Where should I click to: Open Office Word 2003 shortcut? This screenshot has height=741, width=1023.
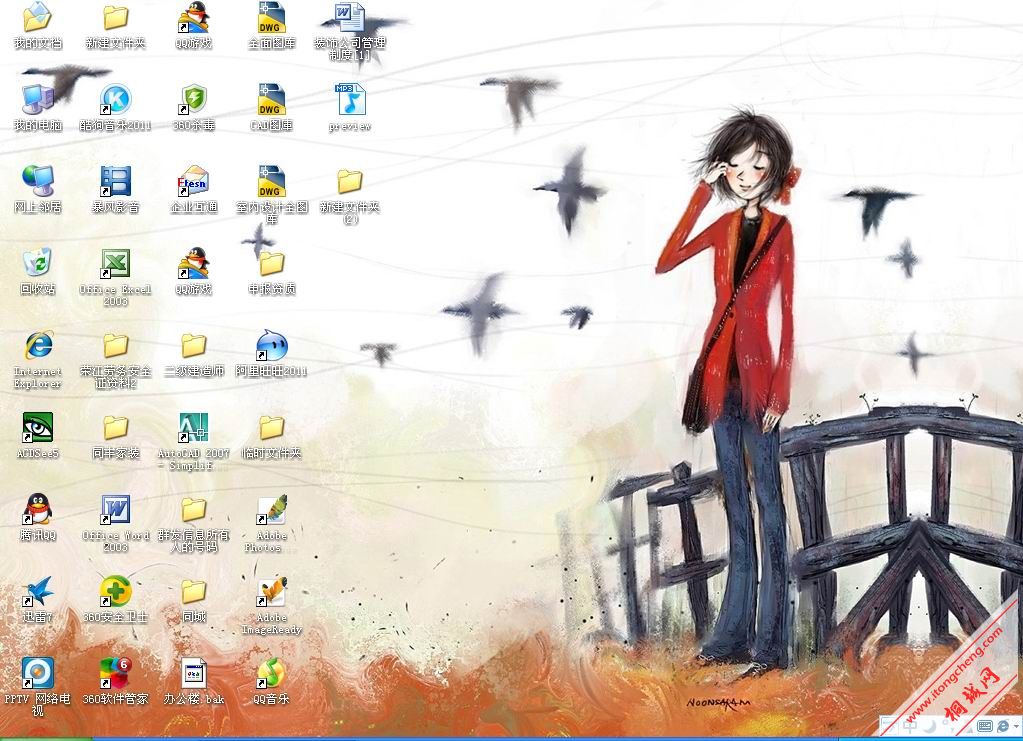pos(116,510)
